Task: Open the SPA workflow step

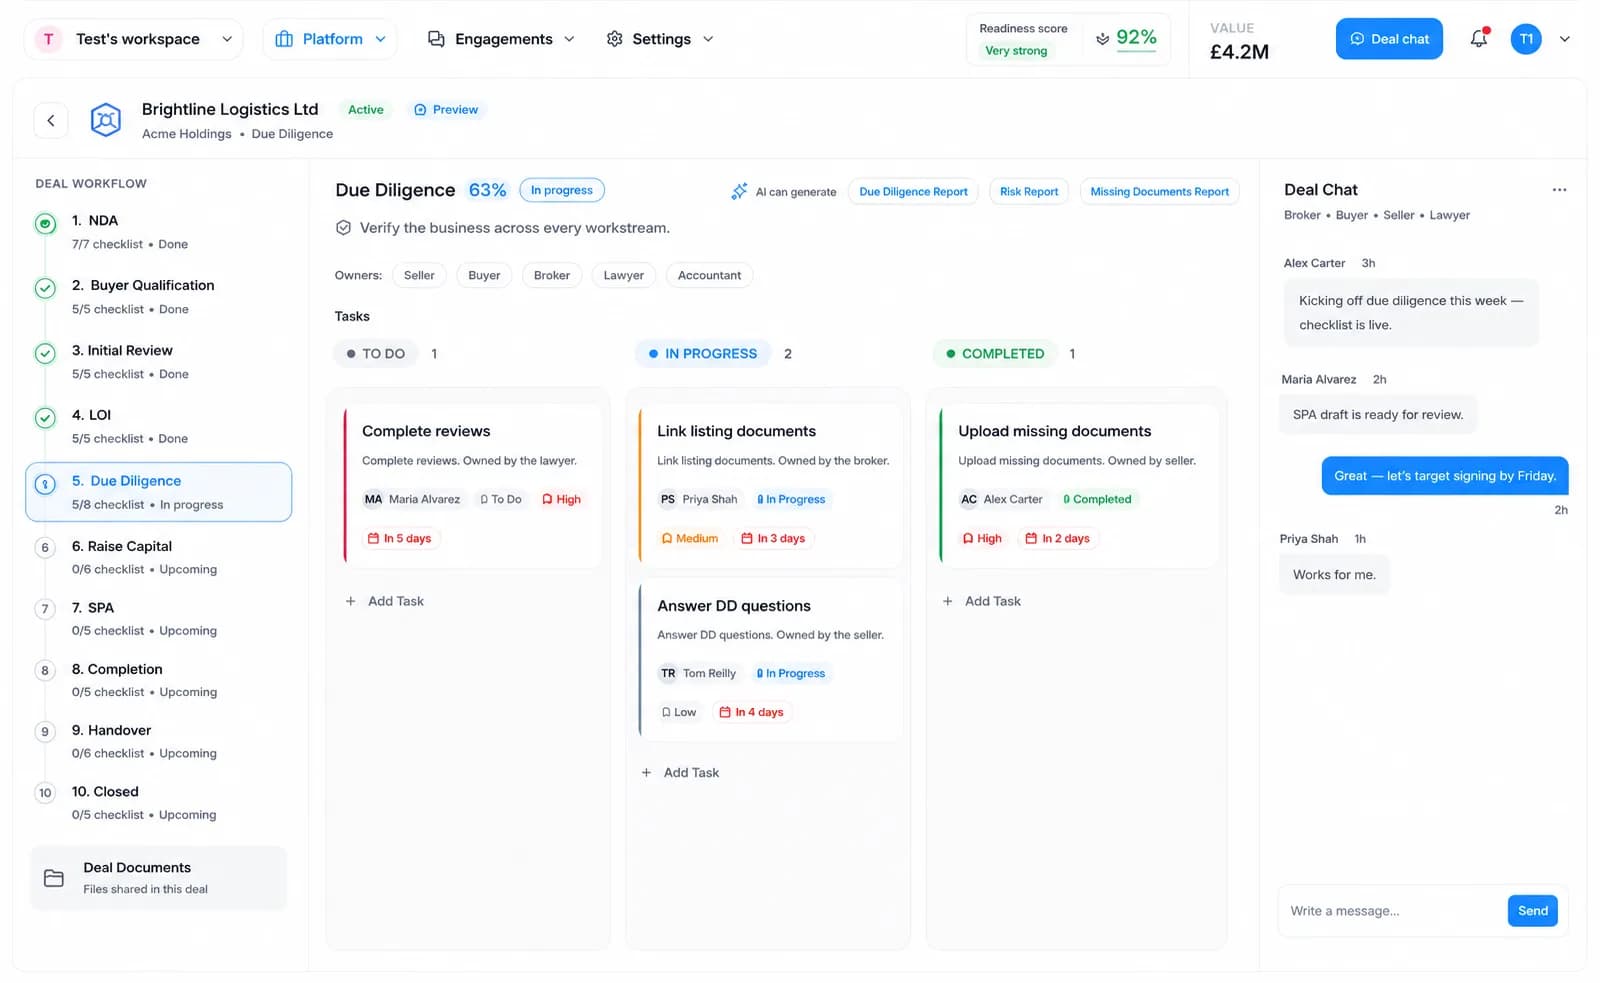Action: [x=160, y=618]
